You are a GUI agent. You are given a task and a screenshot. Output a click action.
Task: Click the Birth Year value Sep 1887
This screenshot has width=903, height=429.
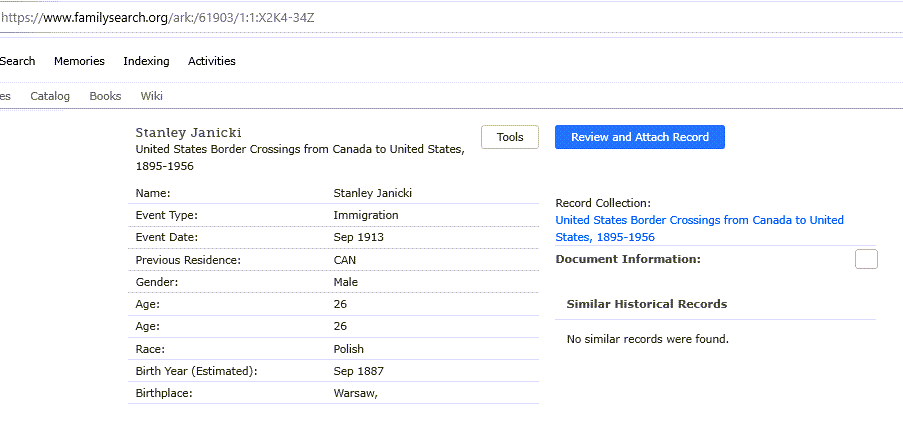[x=358, y=371]
